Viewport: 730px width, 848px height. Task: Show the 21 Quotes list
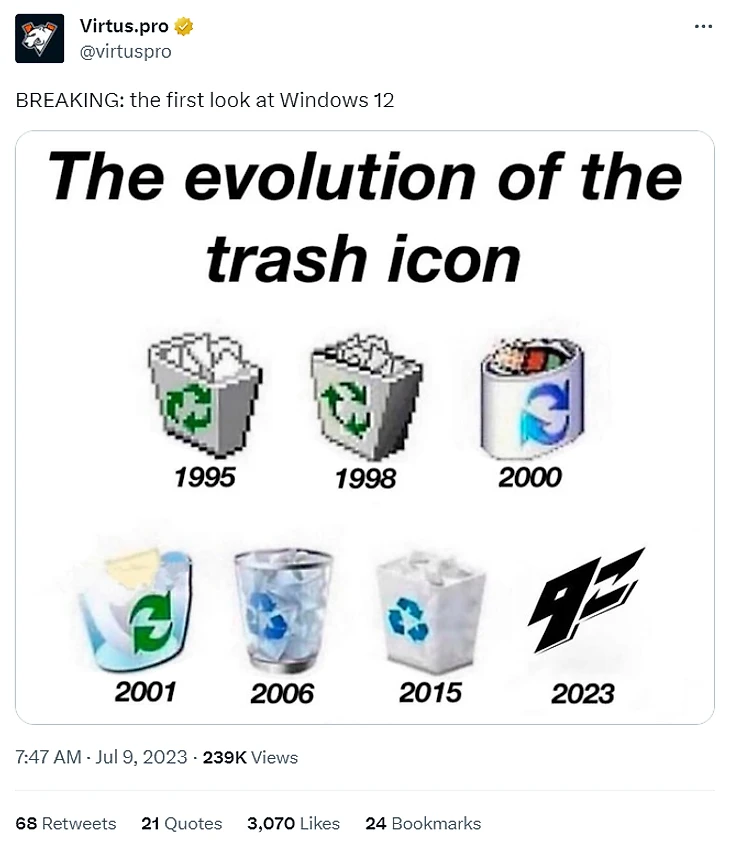pyautogui.click(x=182, y=823)
